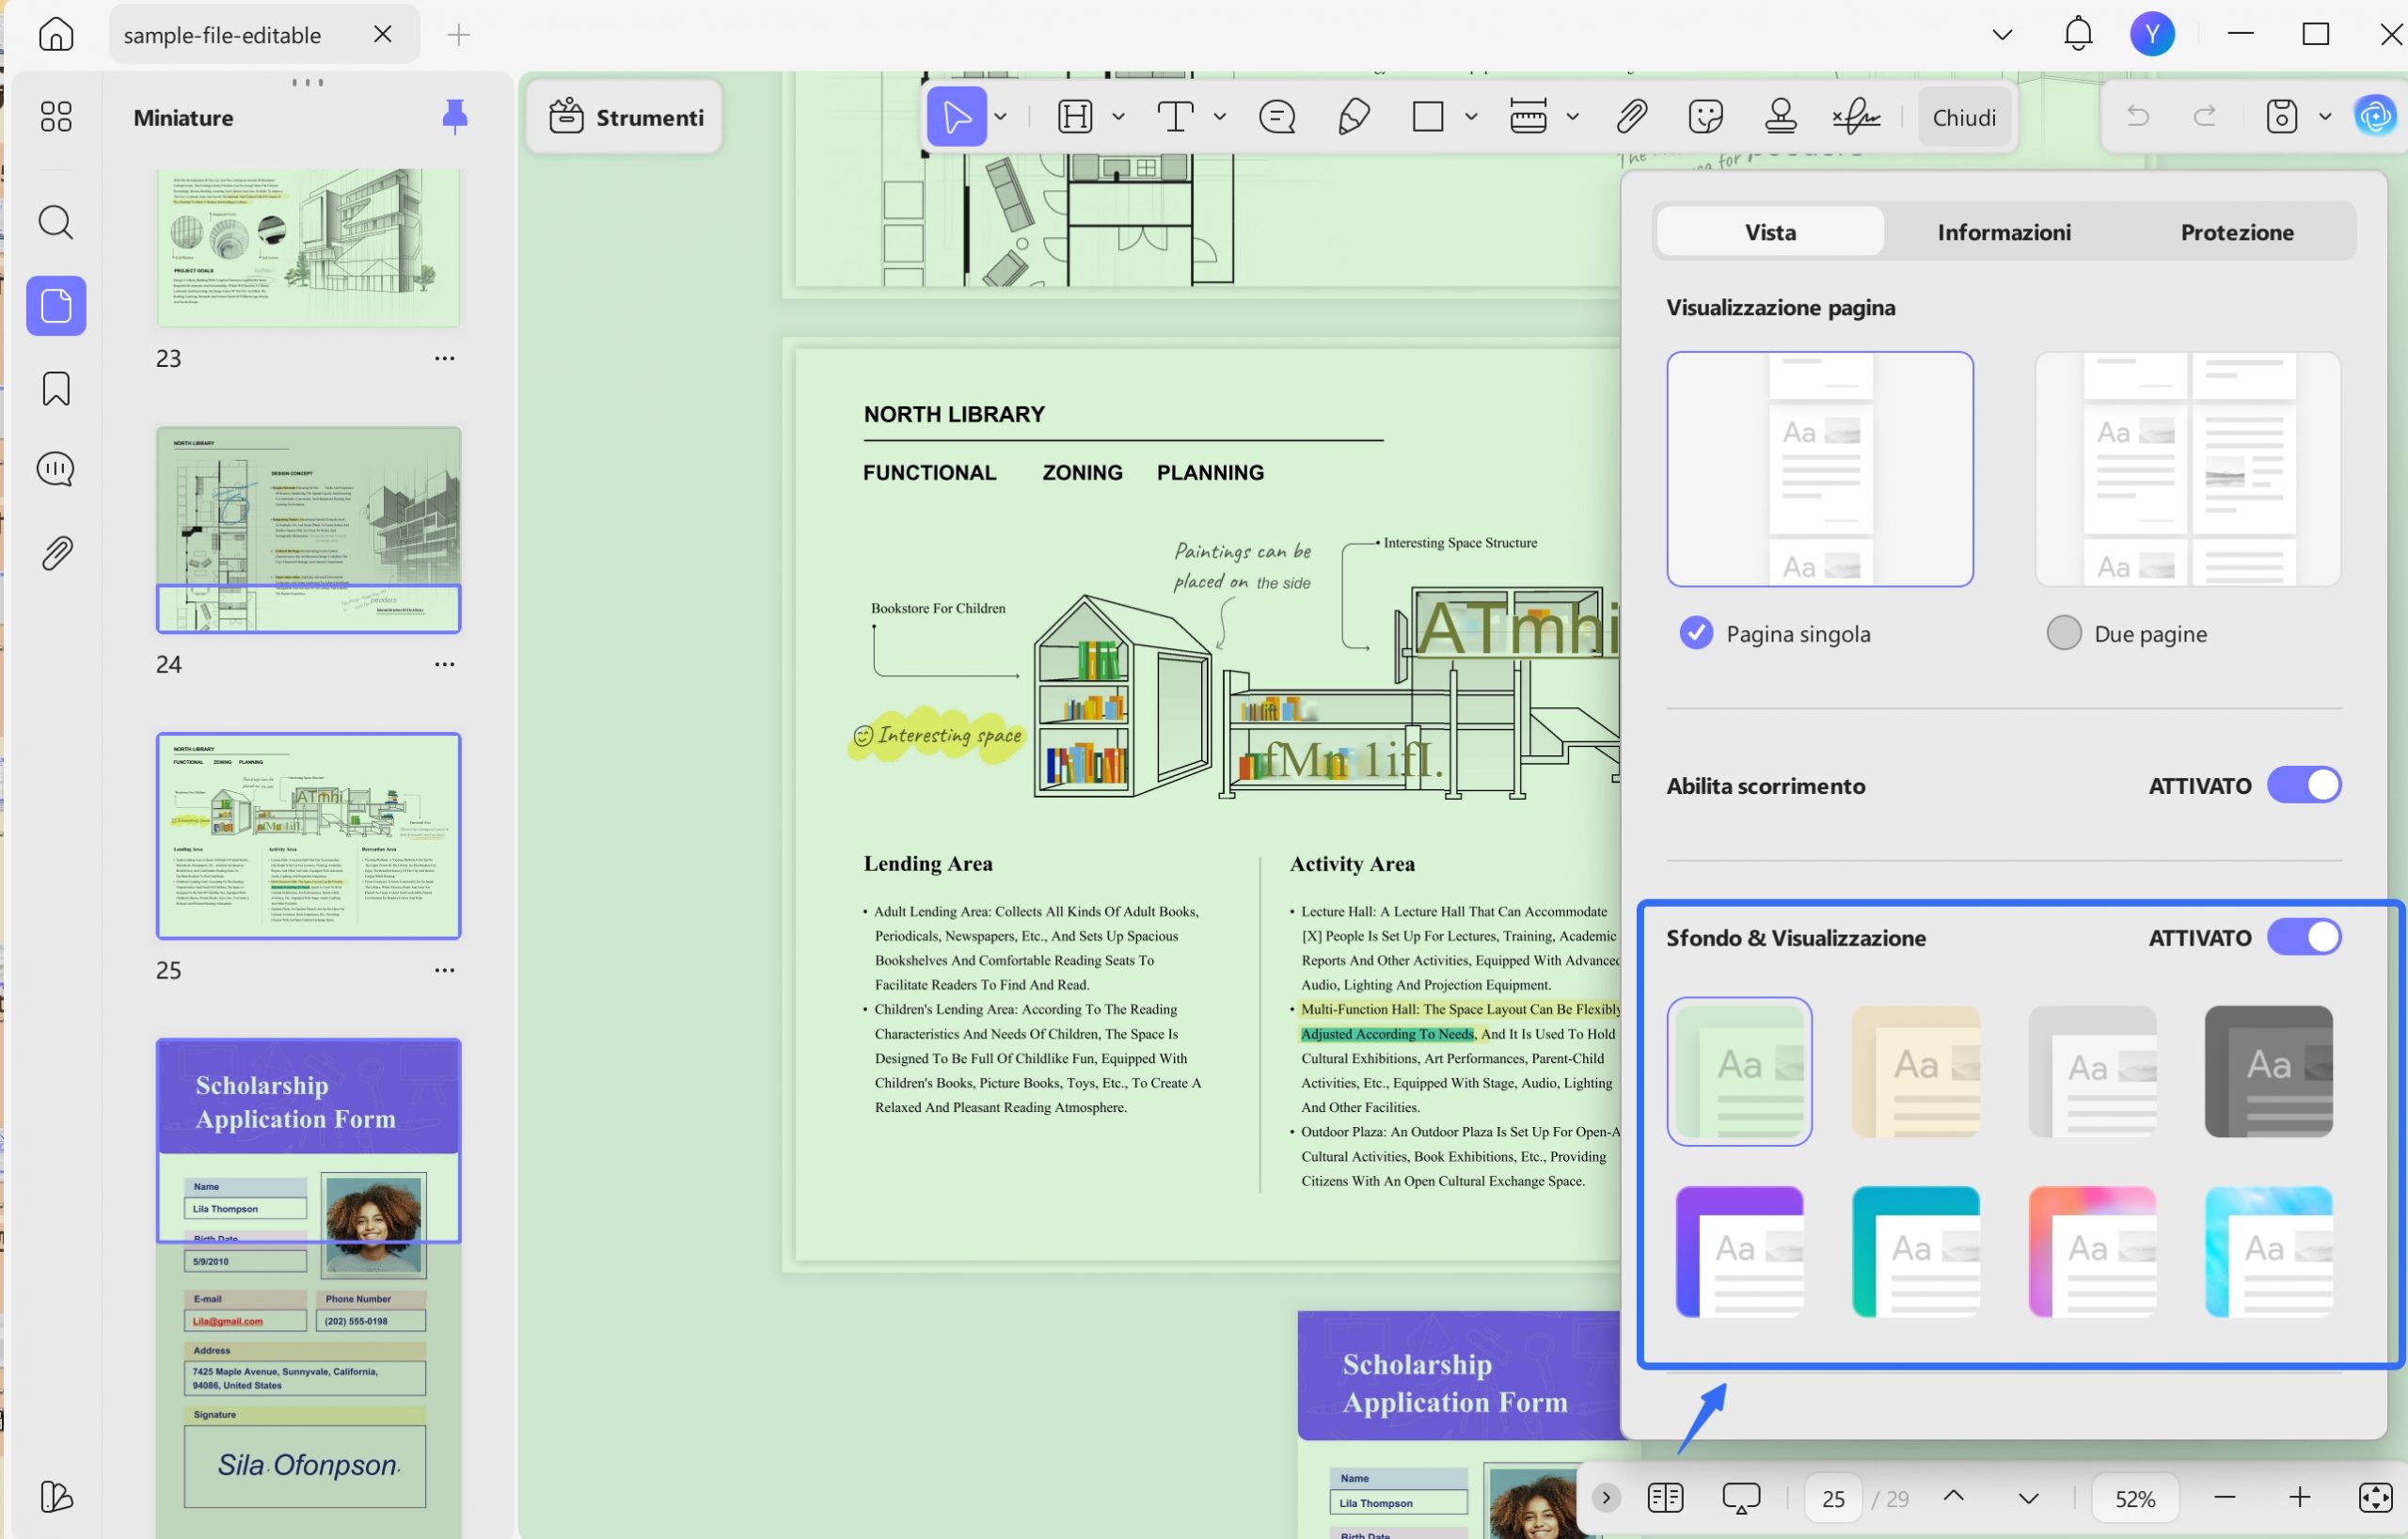Select Due pagine radio option

click(x=2064, y=633)
